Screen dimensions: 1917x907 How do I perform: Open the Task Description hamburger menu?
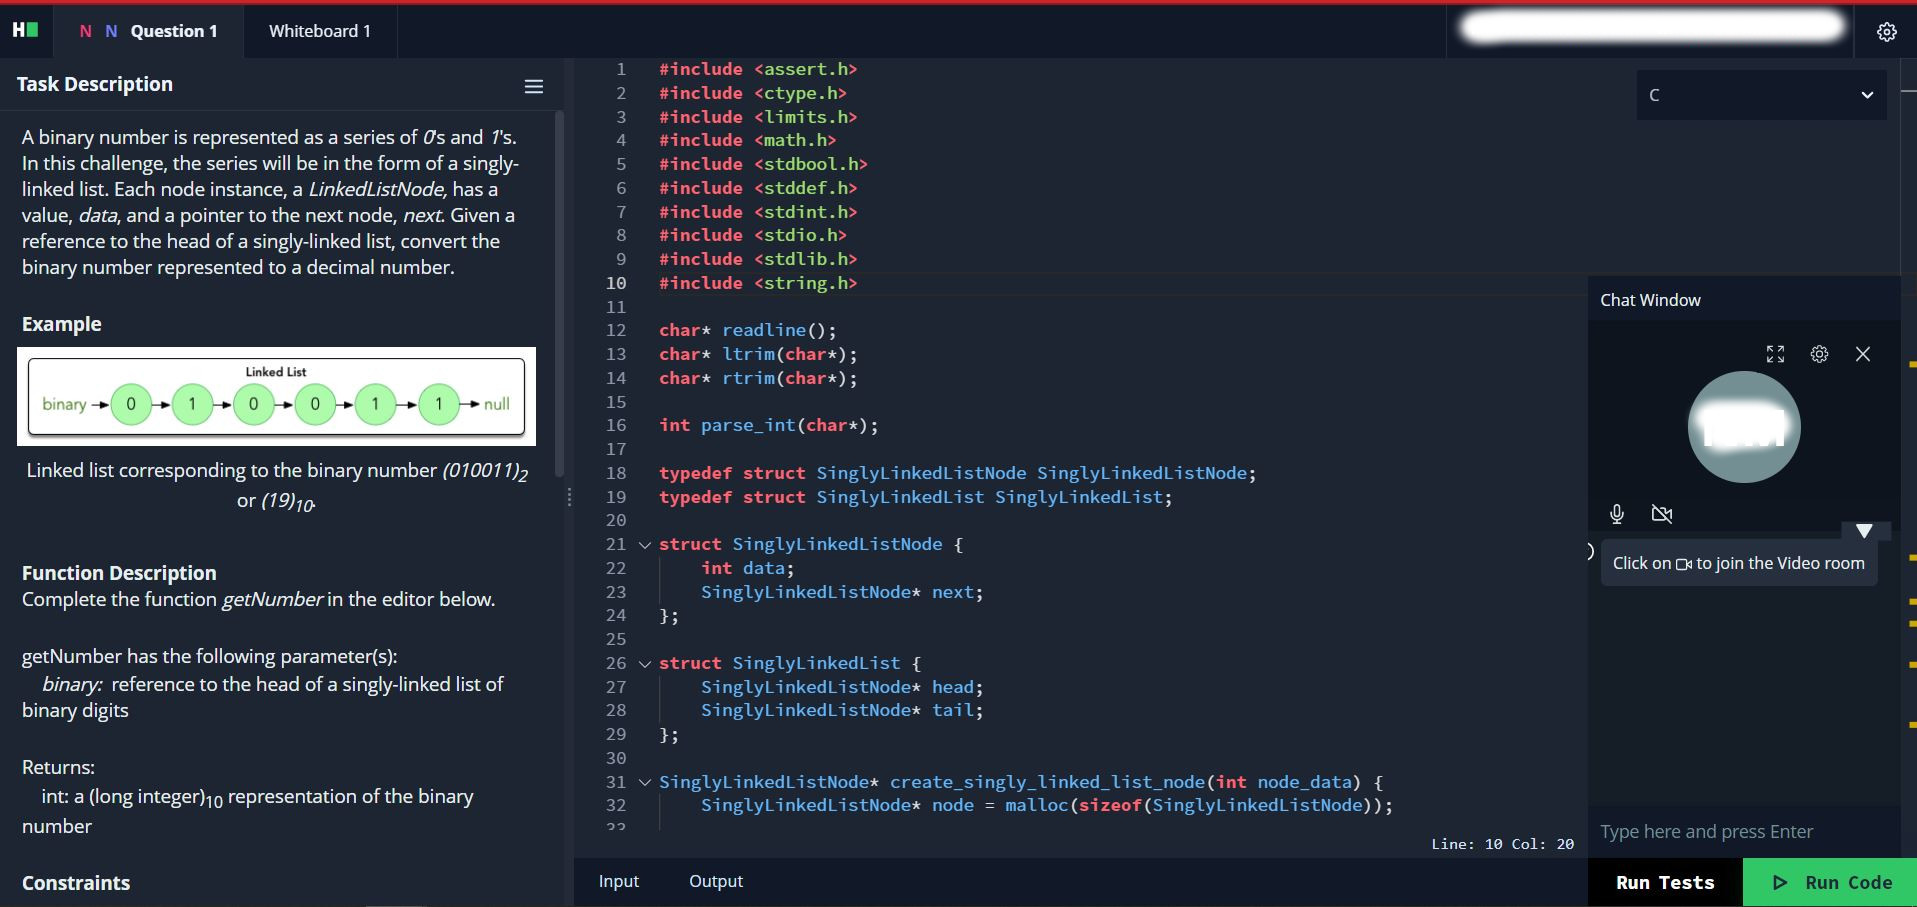click(x=534, y=87)
